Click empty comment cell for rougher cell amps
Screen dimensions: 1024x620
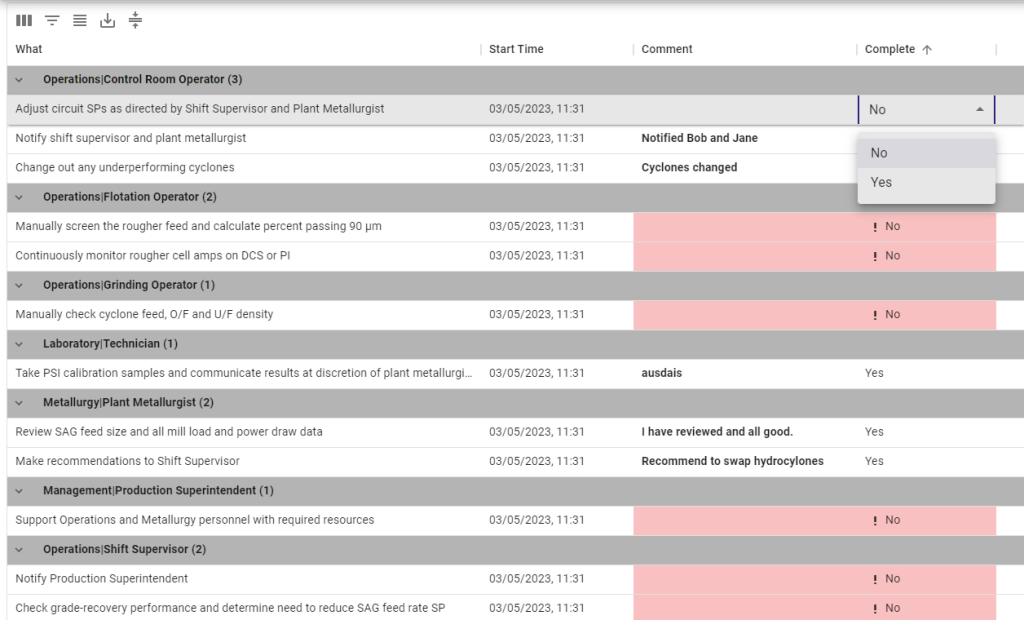point(744,256)
